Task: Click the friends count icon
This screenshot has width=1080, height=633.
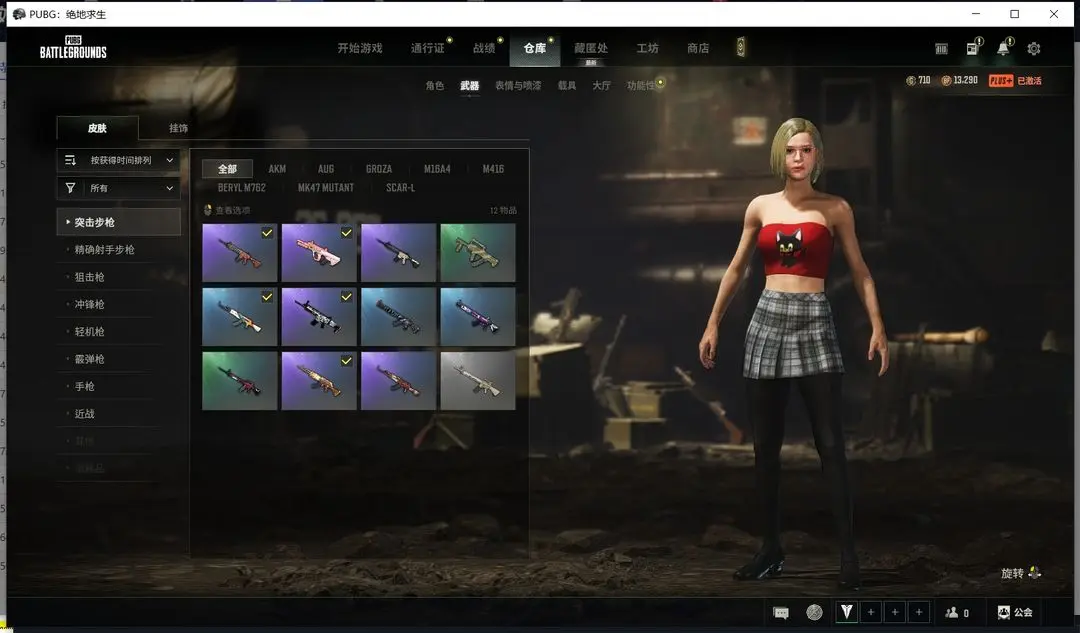Action: click(957, 612)
